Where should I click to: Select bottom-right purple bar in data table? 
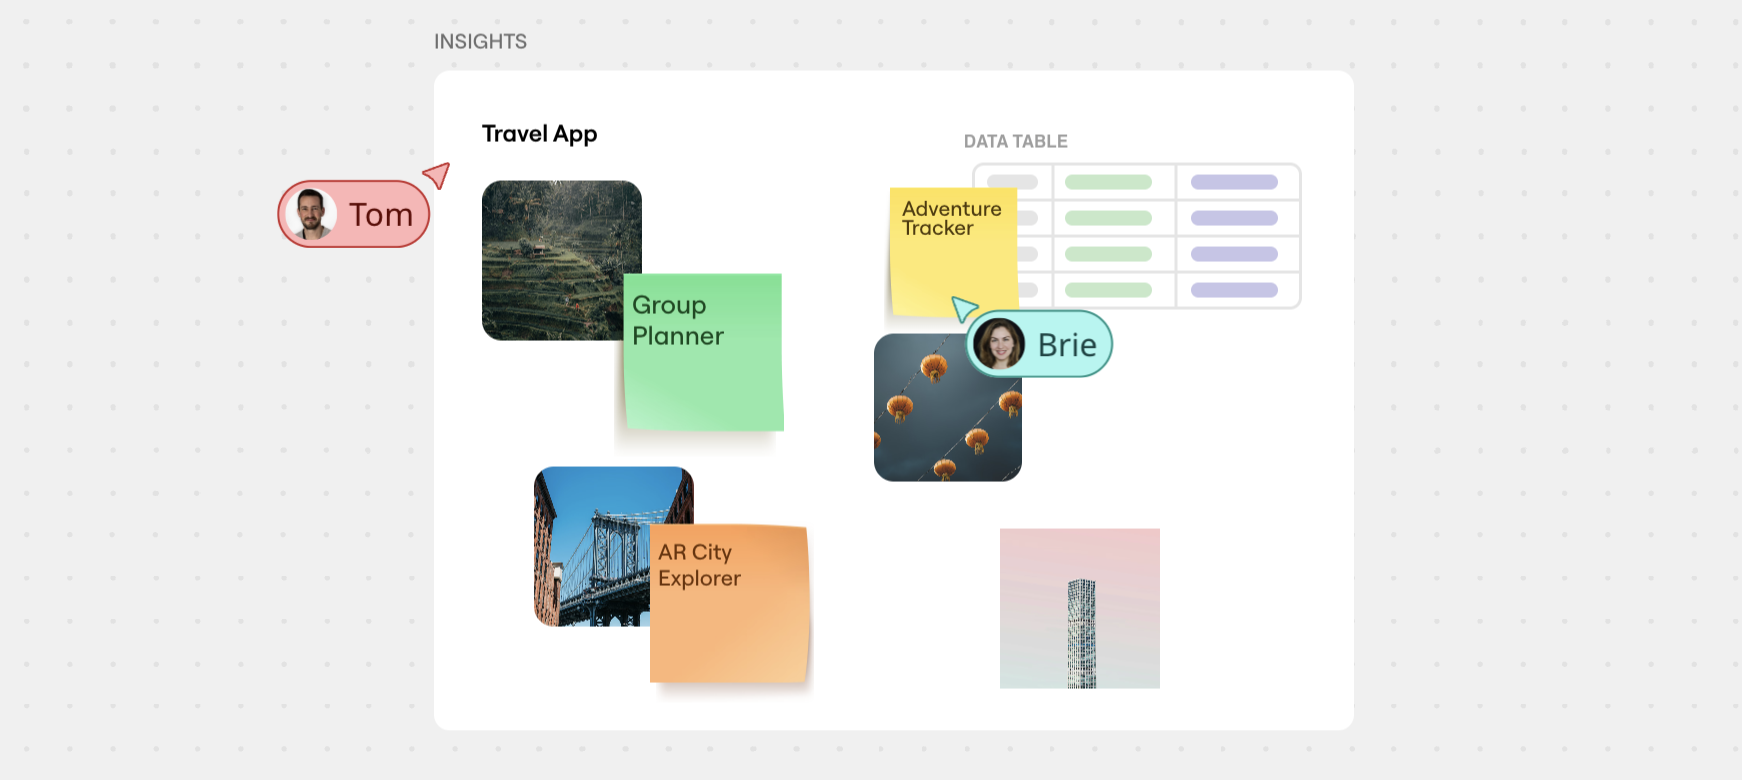(1234, 290)
